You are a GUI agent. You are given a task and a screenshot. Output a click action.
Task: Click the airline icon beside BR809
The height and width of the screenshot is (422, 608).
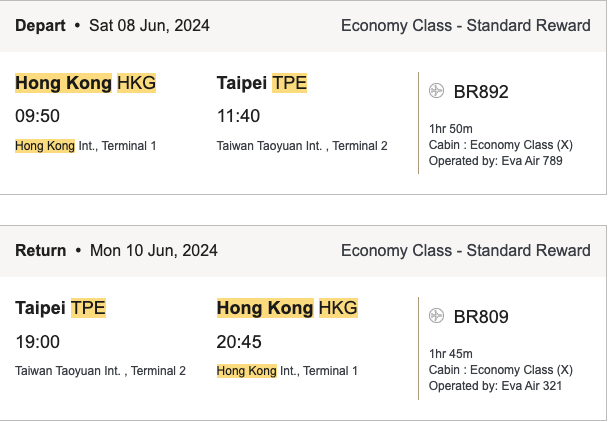point(436,317)
